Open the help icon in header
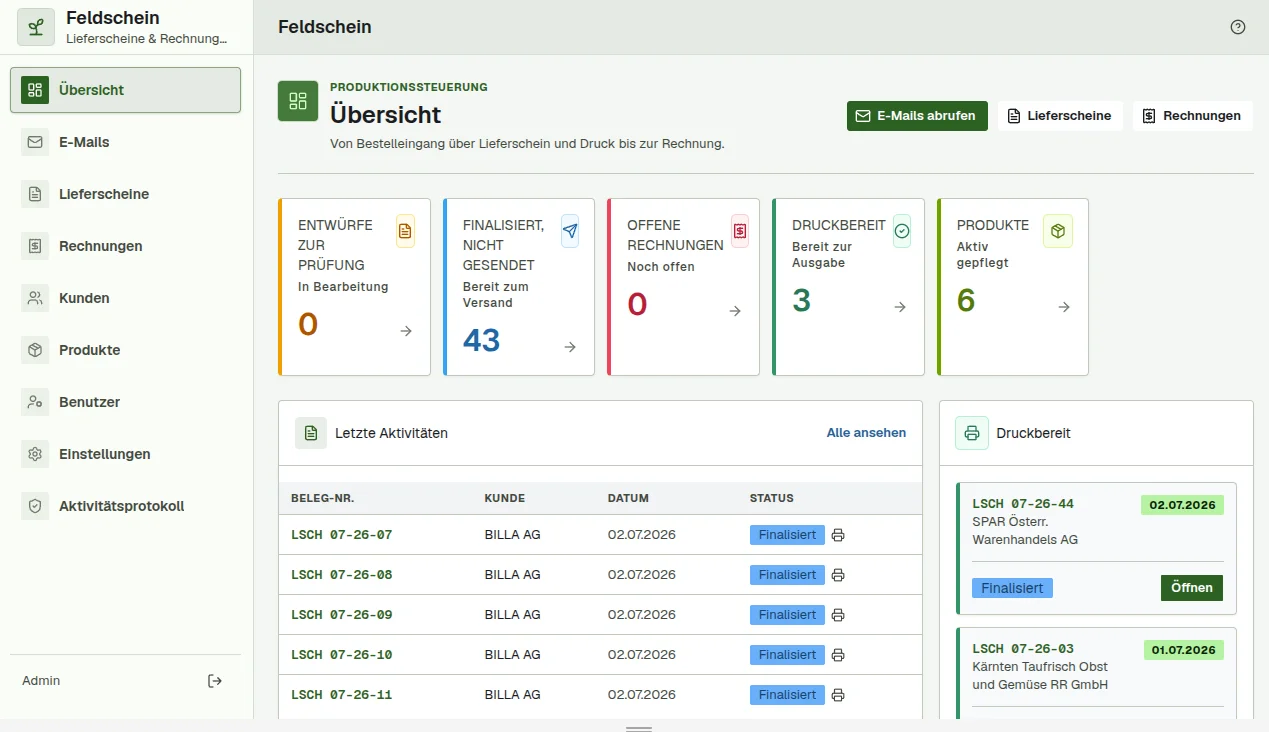Screen dimensions: 1269x732 coord(1238,27)
